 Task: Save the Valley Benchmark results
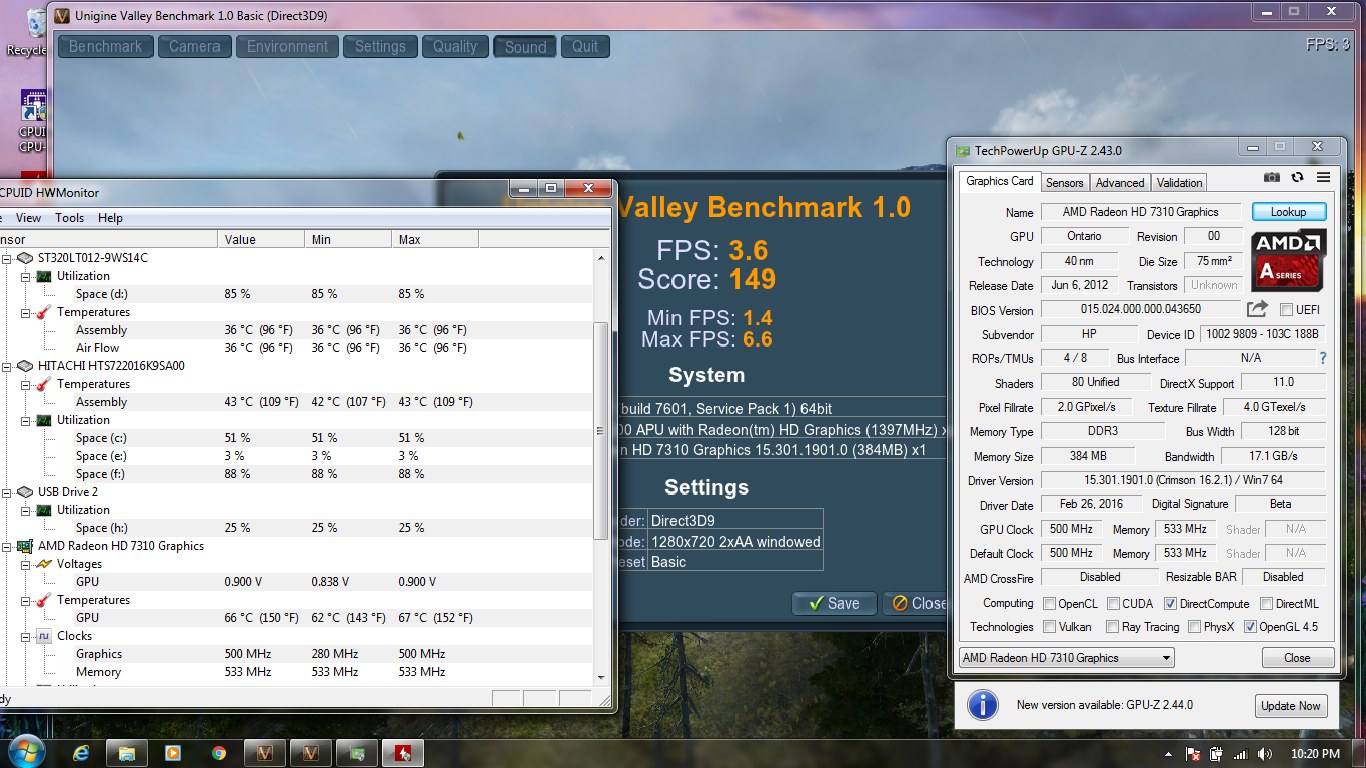point(834,603)
